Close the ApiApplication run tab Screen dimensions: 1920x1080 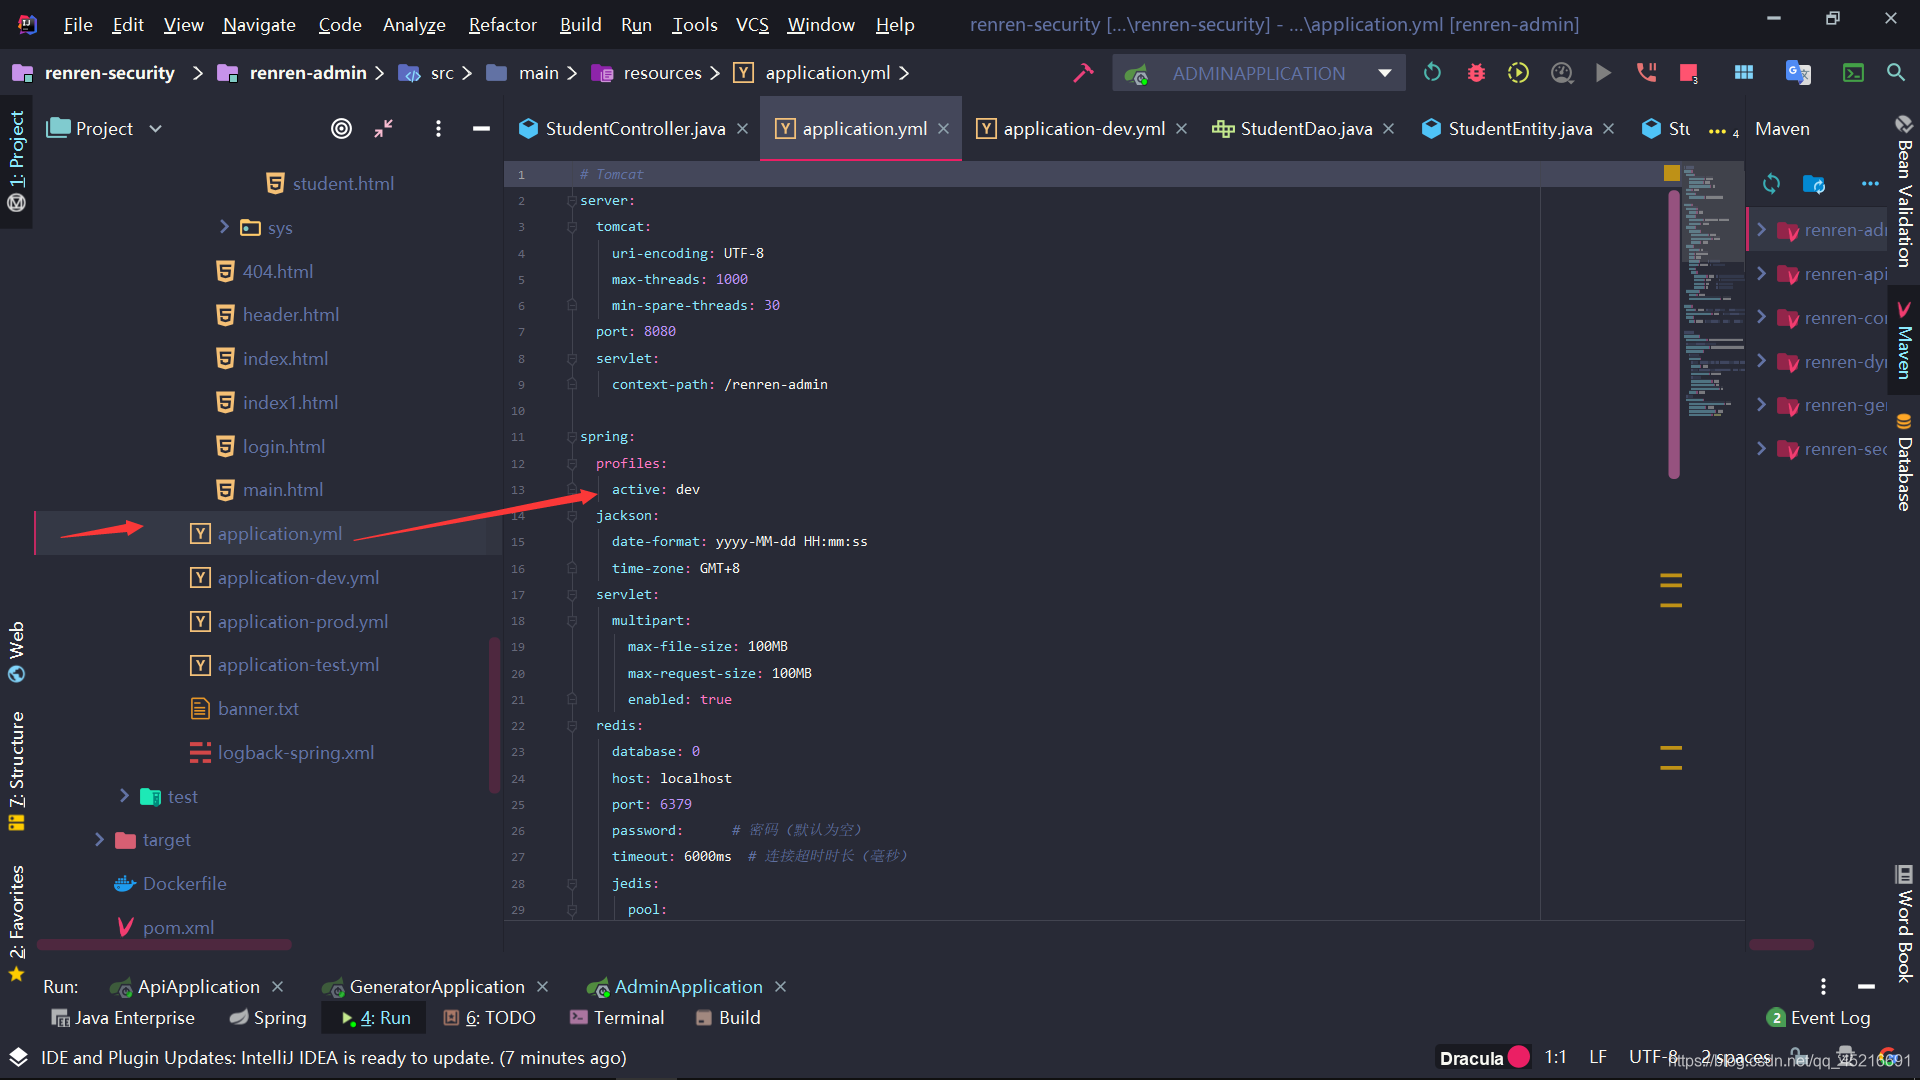[277, 987]
